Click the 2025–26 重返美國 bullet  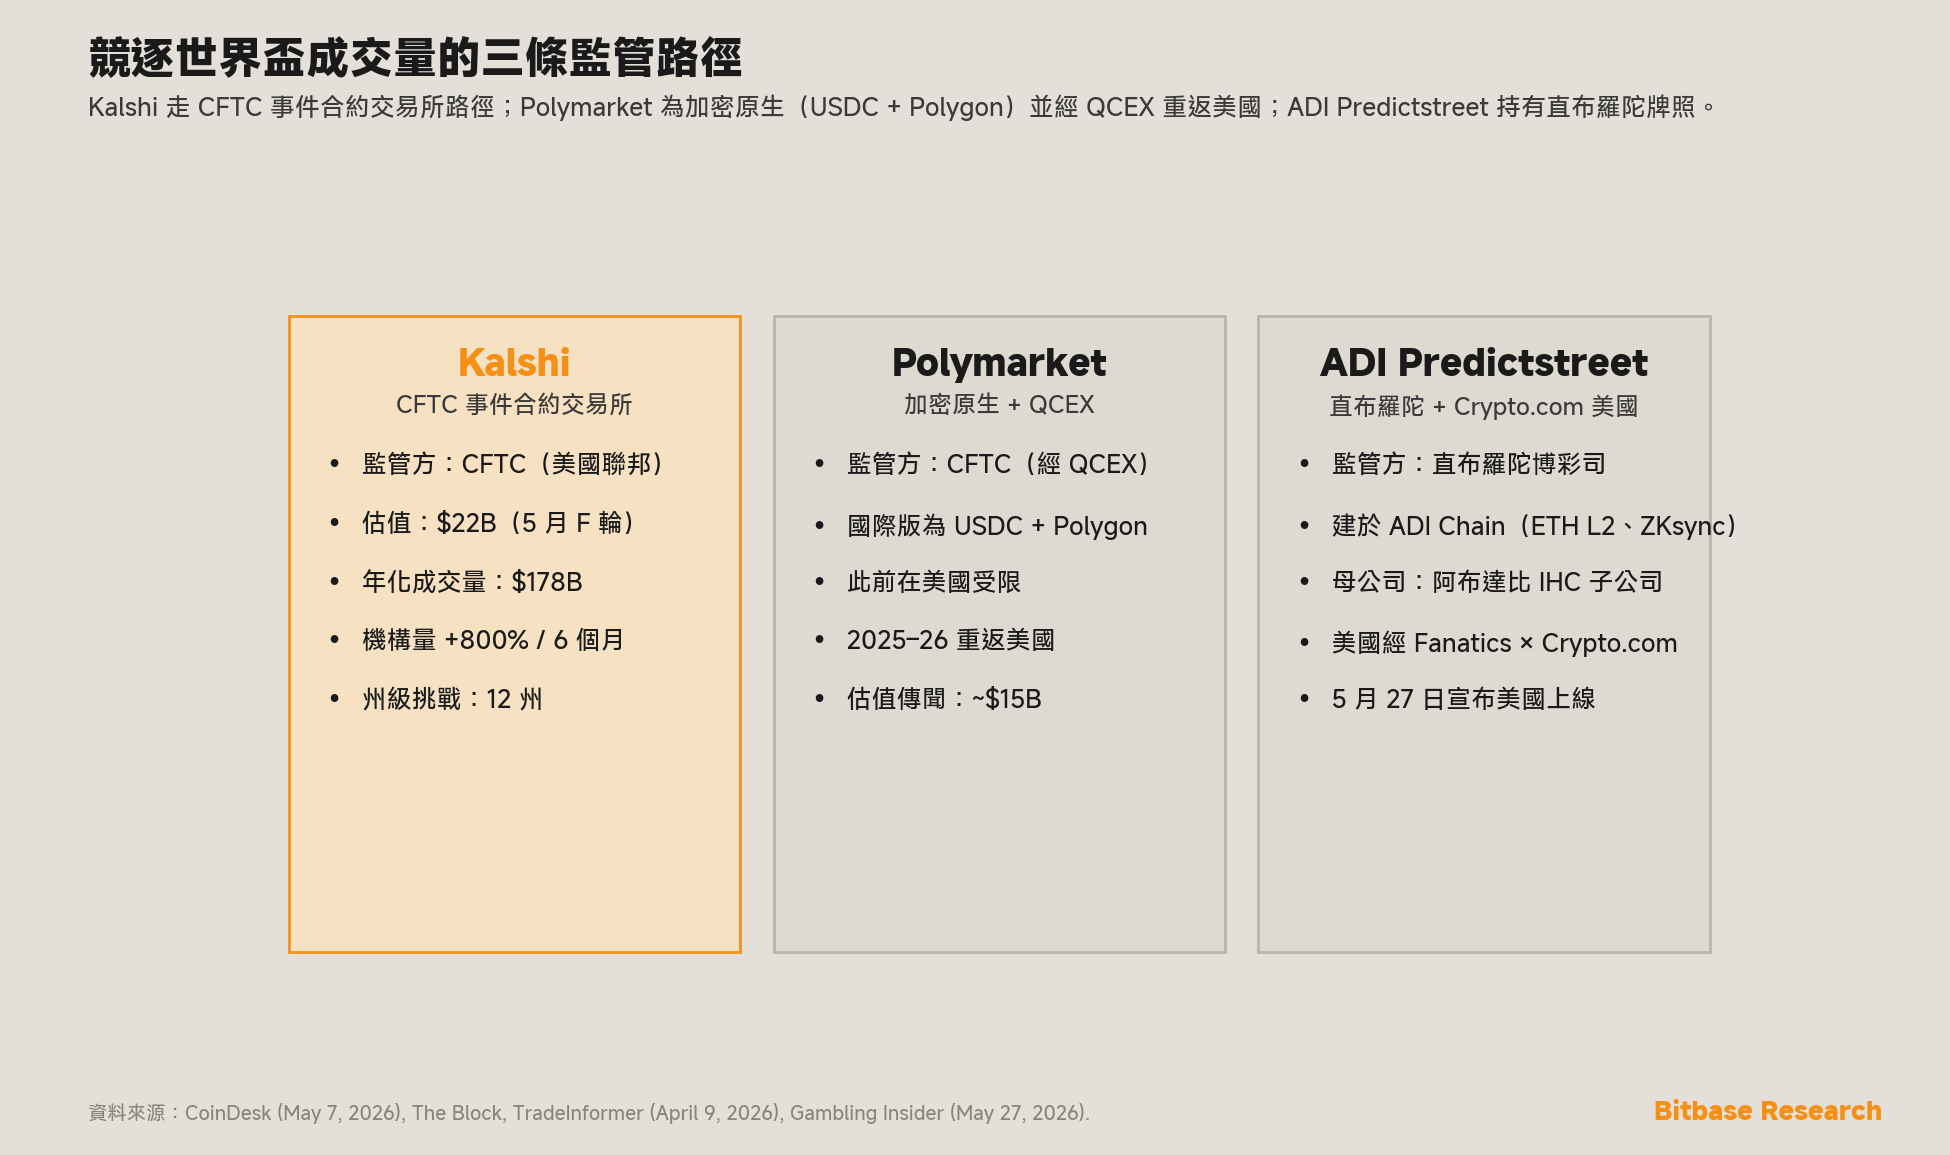951,640
